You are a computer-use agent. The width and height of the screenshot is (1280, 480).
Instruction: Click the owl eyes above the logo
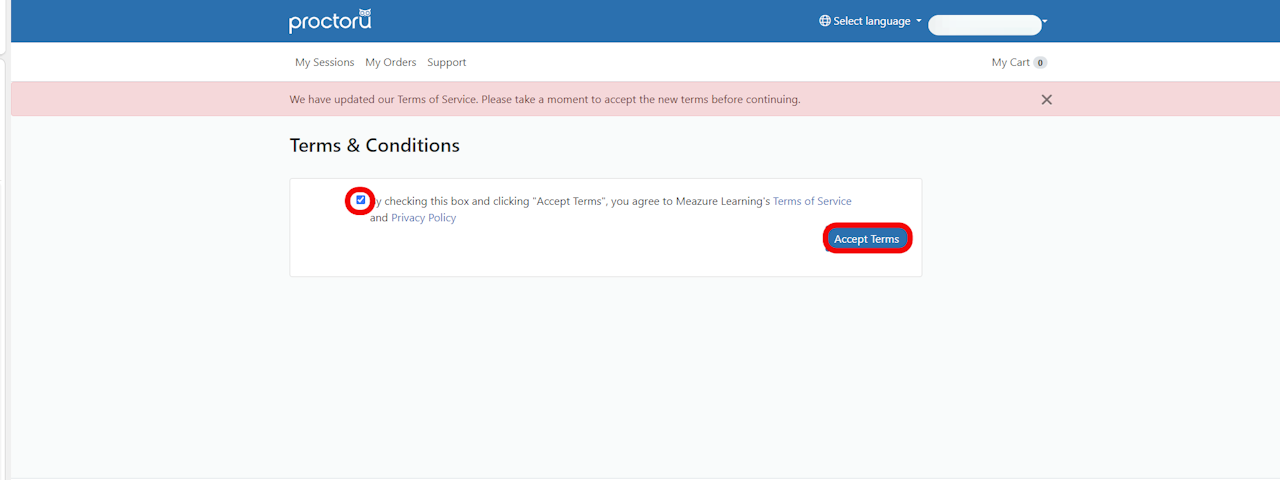pyautogui.click(x=364, y=12)
